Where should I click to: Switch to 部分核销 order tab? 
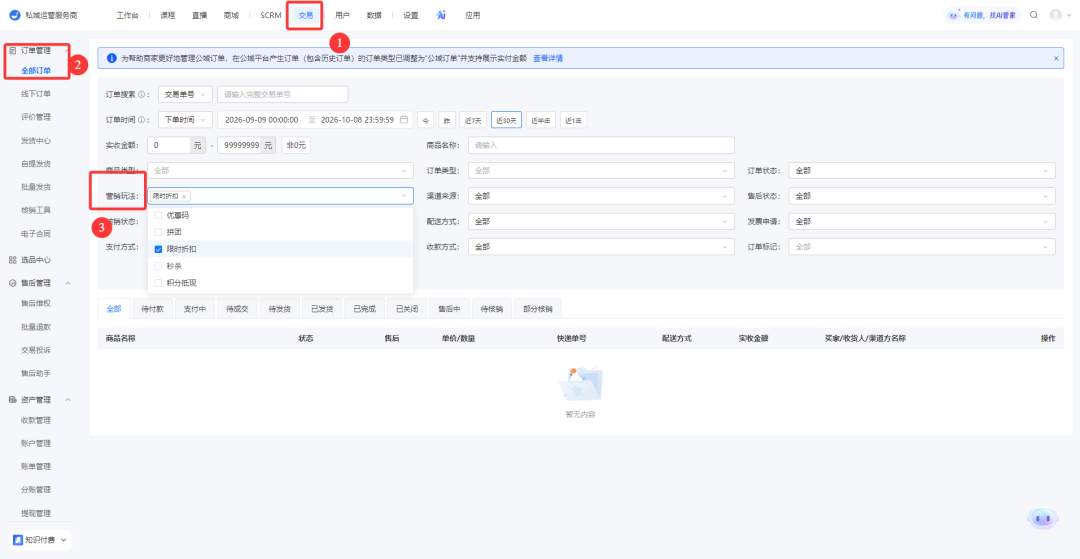point(538,309)
